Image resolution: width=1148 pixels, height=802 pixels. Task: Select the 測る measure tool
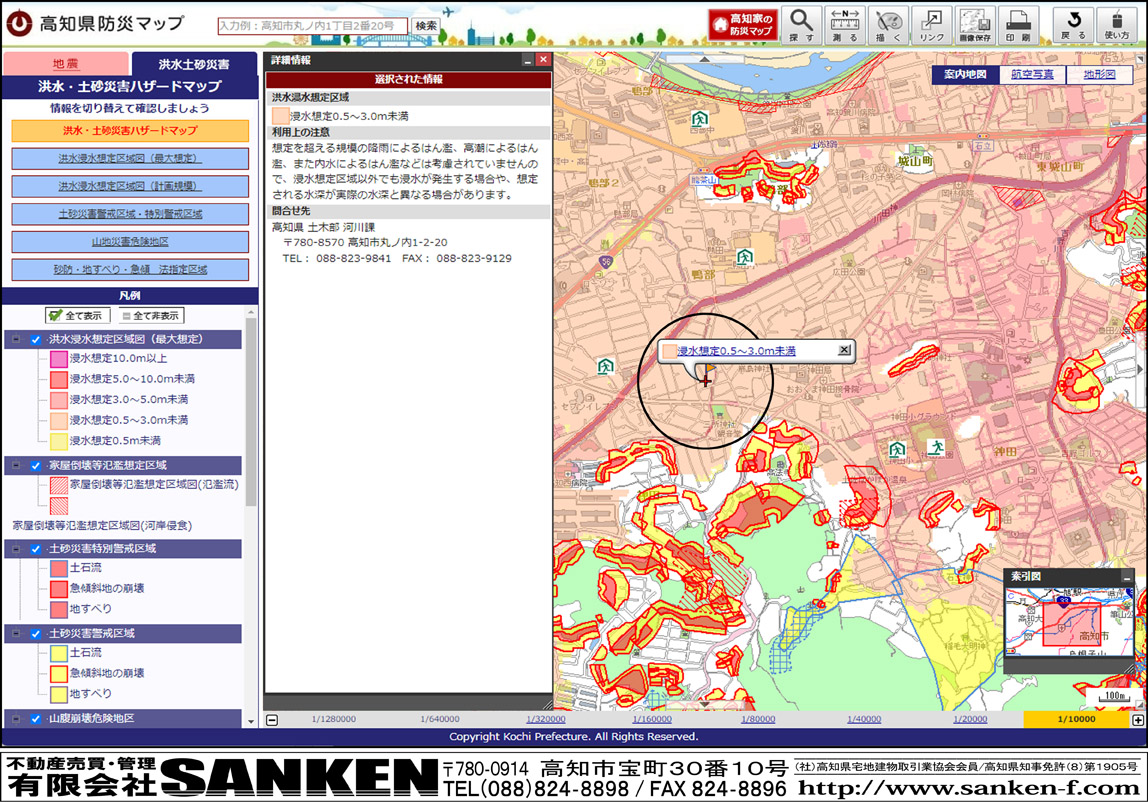click(x=845, y=25)
